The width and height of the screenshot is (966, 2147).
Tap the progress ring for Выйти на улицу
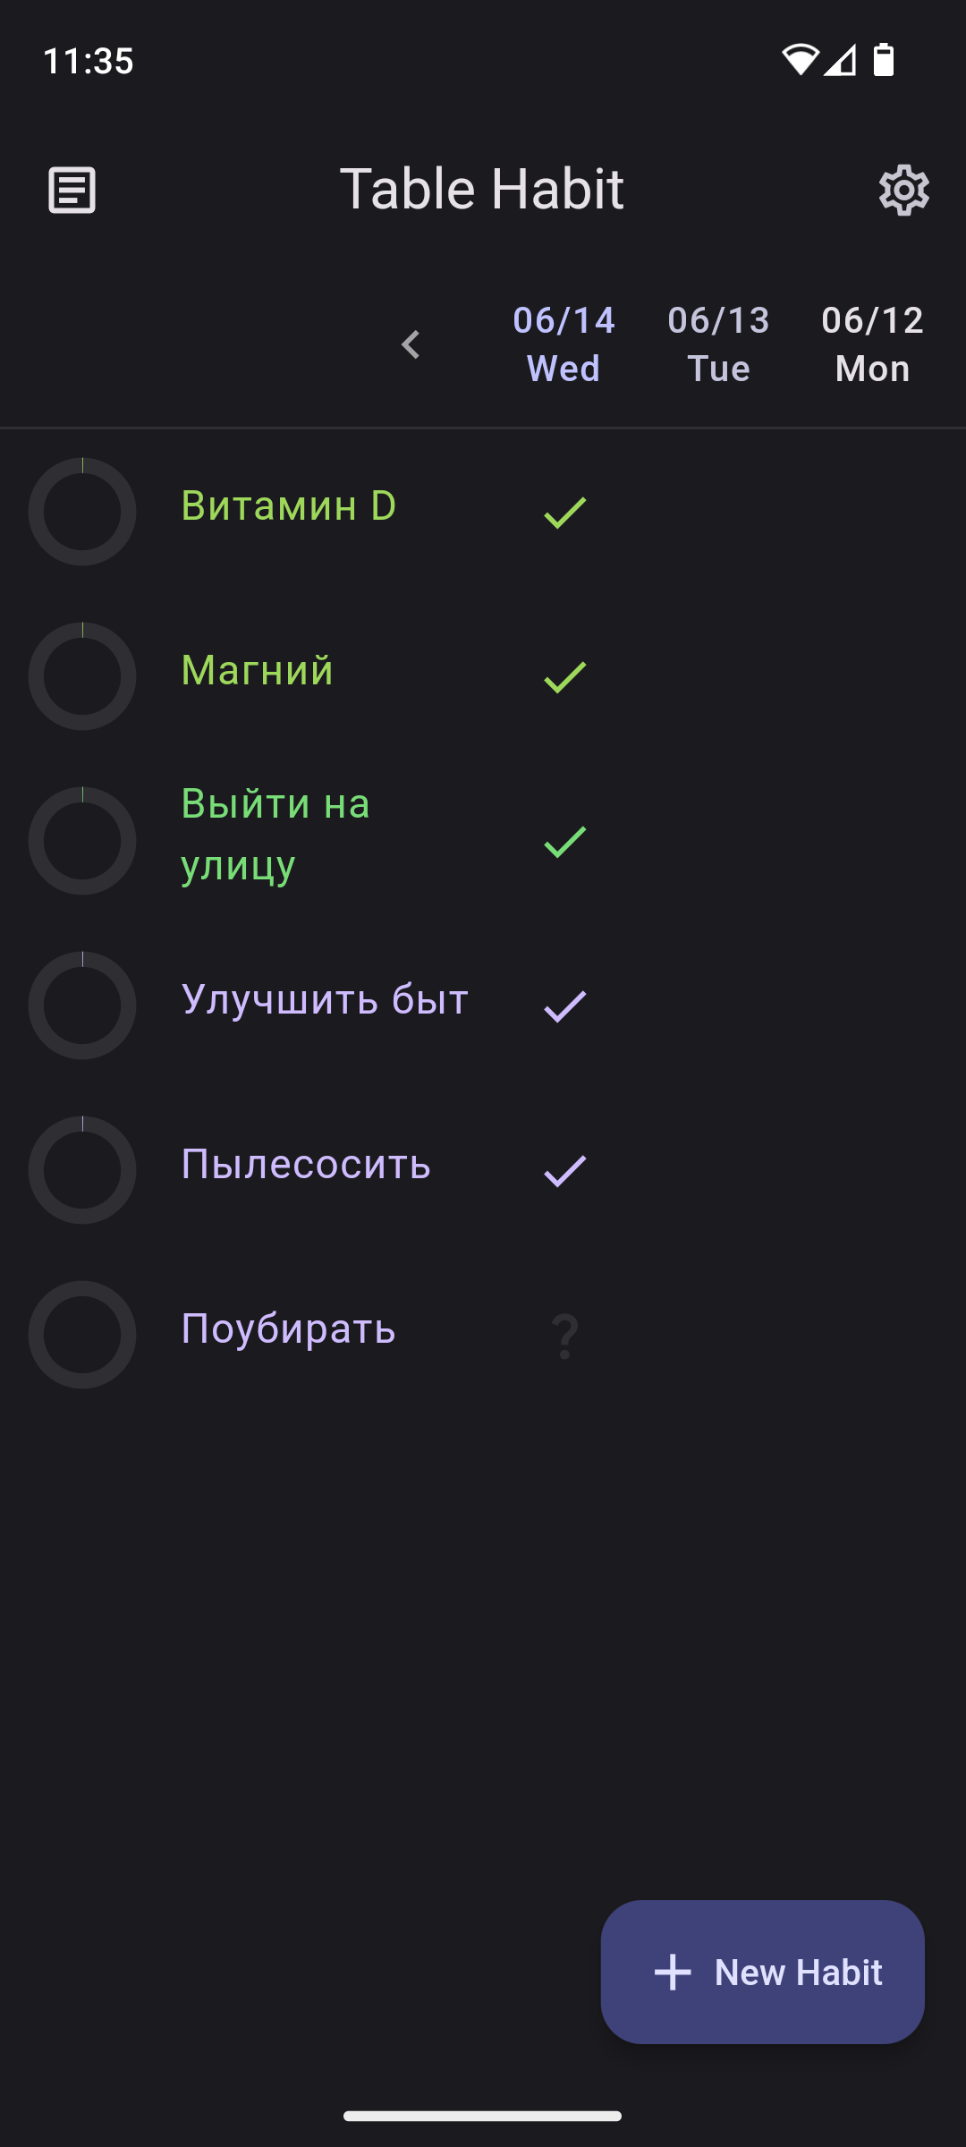(x=82, y=841)
